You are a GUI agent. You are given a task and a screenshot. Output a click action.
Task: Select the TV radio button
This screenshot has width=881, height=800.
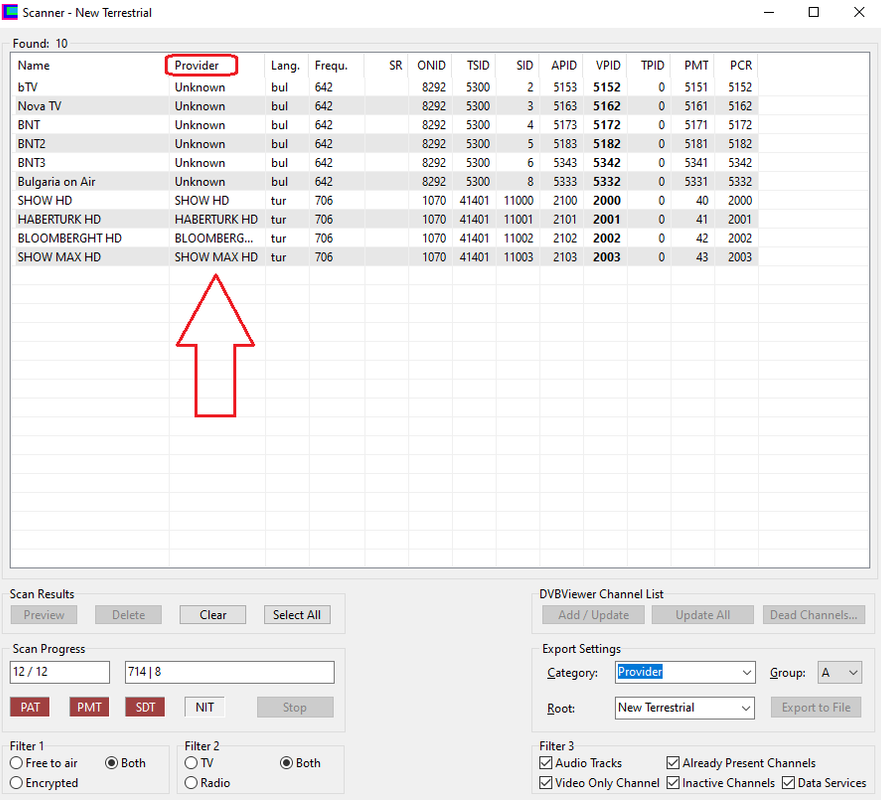tap(199, 763)
